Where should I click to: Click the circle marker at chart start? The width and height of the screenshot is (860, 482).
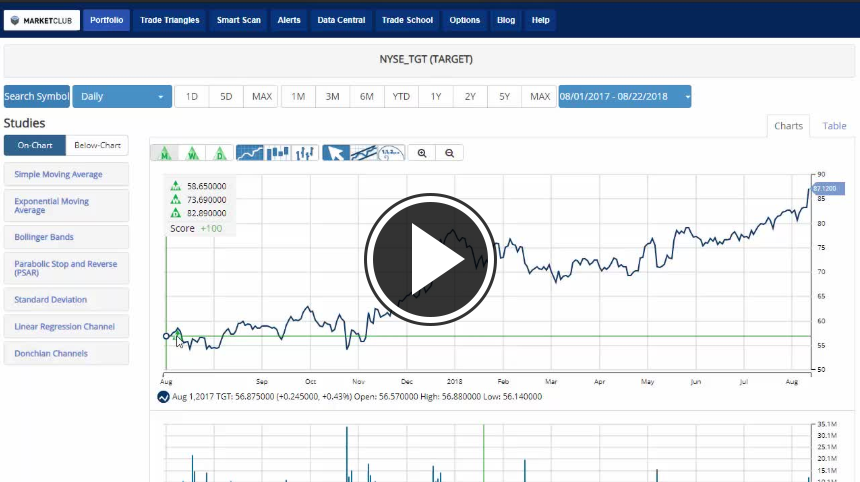click(x=166, y=336)
